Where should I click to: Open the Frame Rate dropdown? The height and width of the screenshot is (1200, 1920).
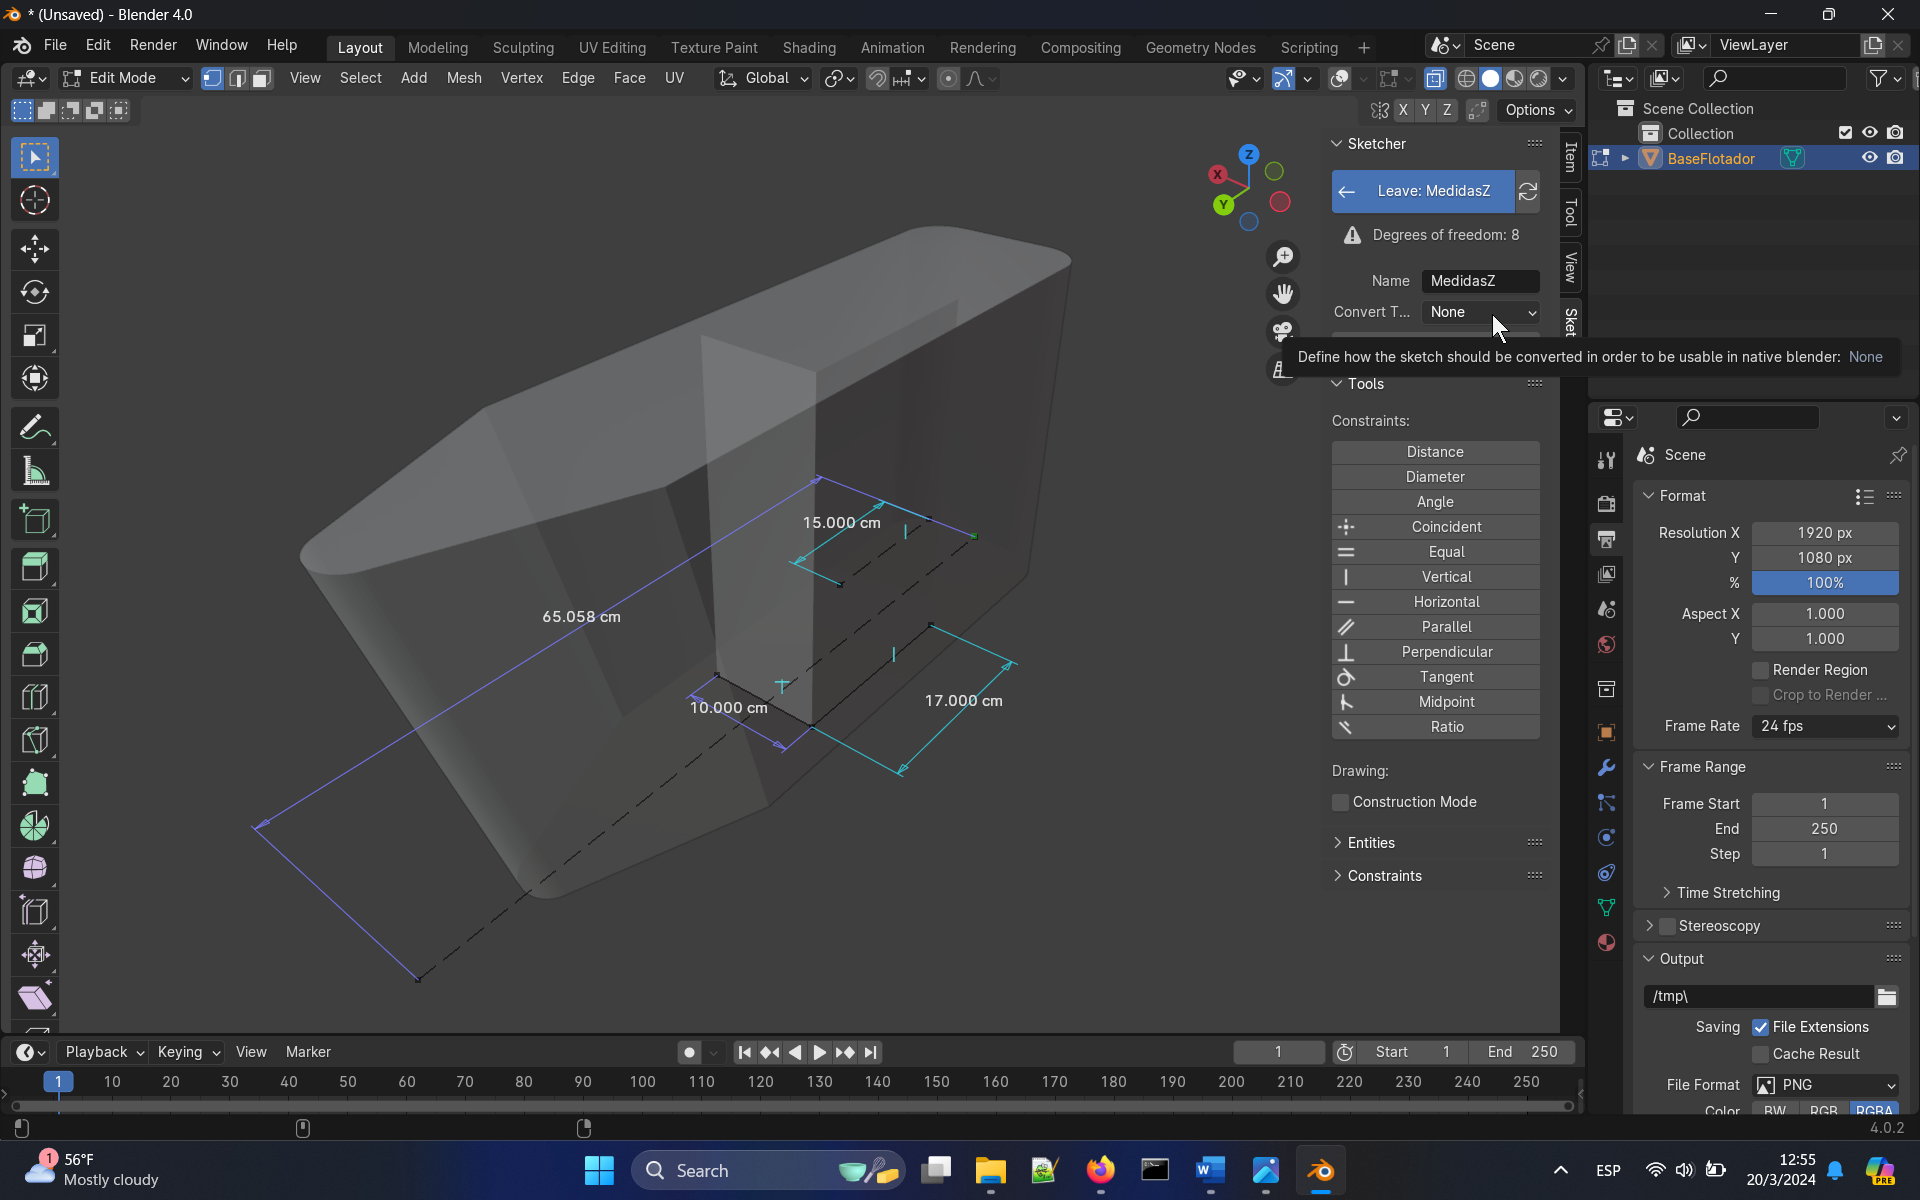(1825, 726)
